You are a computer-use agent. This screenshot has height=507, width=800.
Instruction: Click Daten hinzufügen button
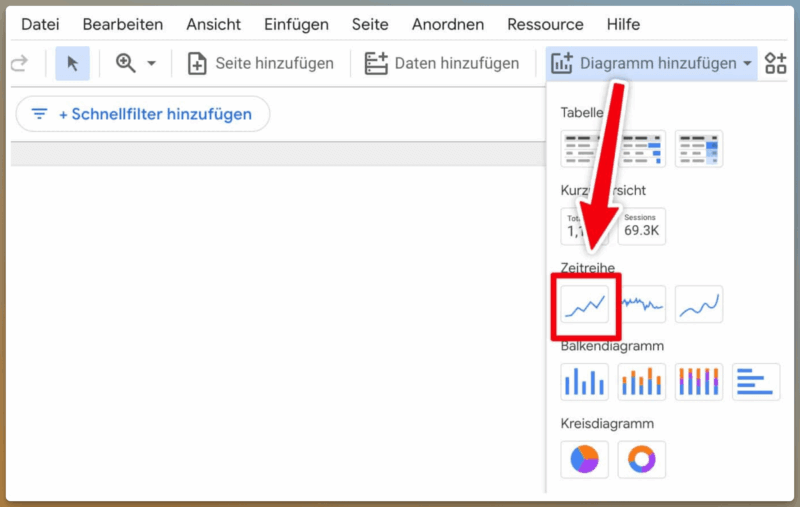(x=441, y=63)
